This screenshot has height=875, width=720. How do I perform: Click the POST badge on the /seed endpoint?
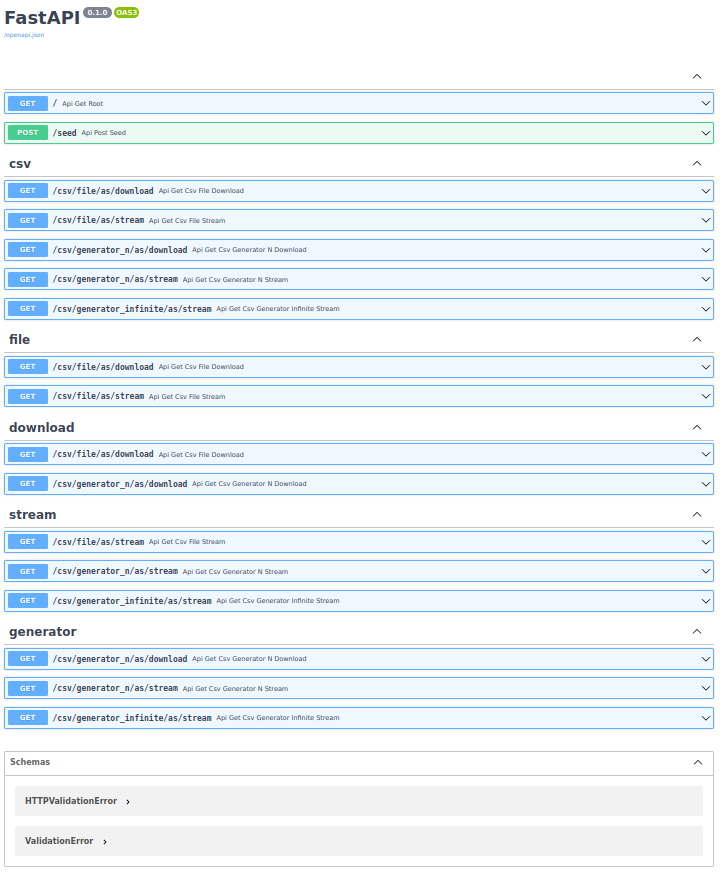[x=27, y=133]
